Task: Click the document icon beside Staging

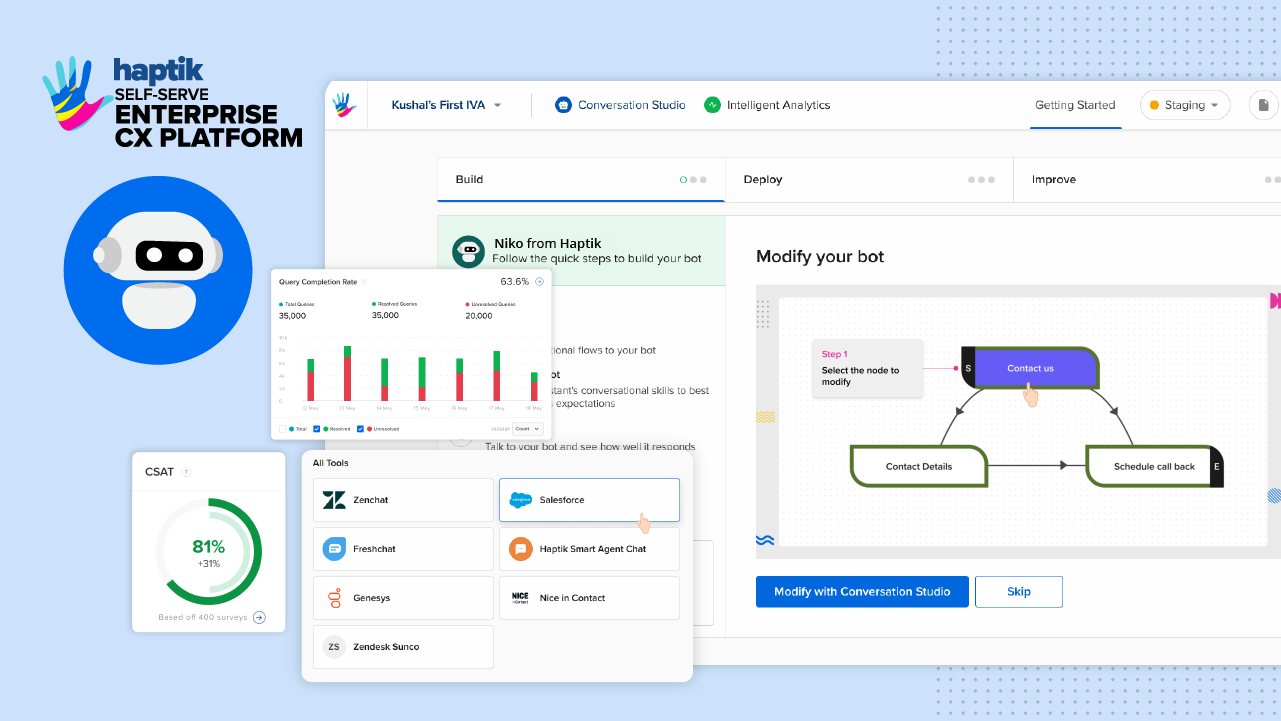Action: click(1264, 105)
